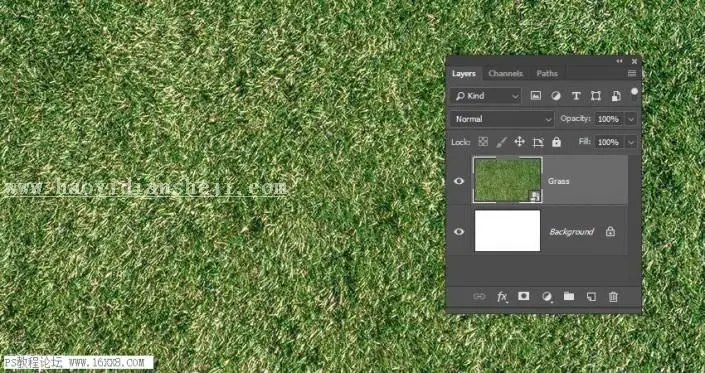
Task: Click the lock position move icon
Action: (x=519, y=142)
